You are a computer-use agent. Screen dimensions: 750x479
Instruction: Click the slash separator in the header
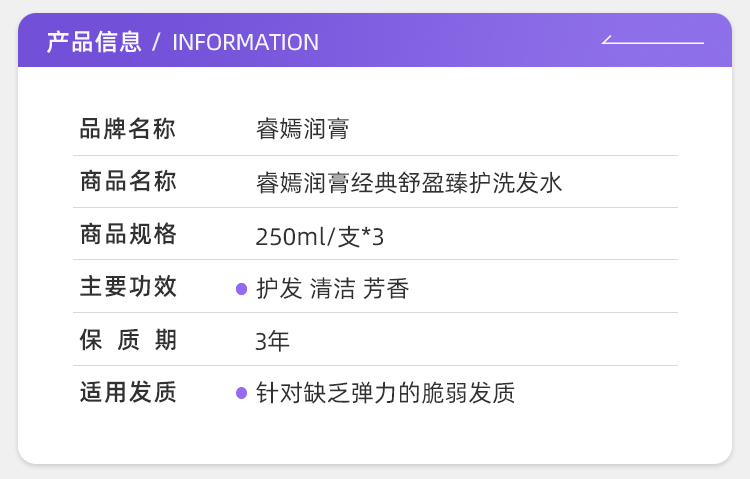point(157,42)
